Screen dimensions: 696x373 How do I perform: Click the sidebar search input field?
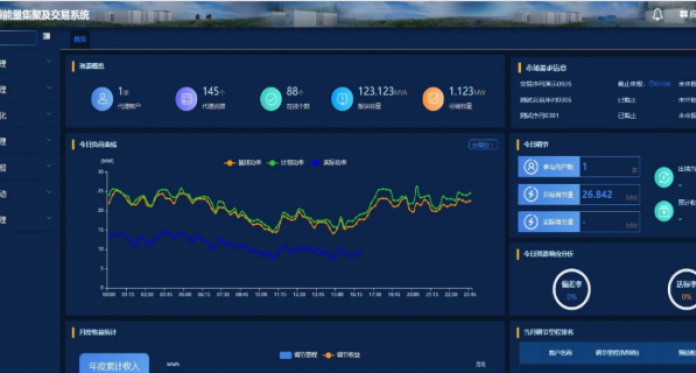[x=18, y=38]
